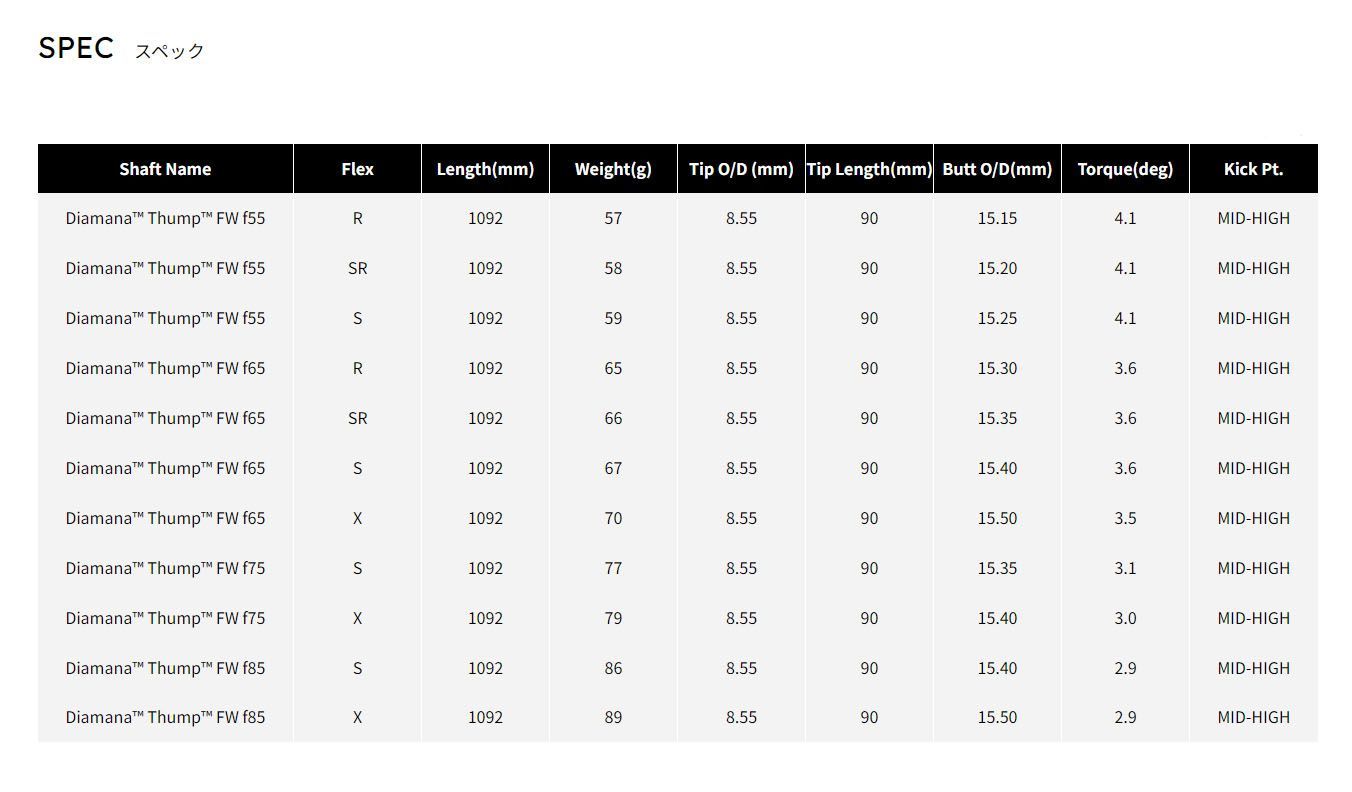Select weight value 57
Image resolution: width=1352 pixels, height=792 pixels.
click(x=613, y=218)
